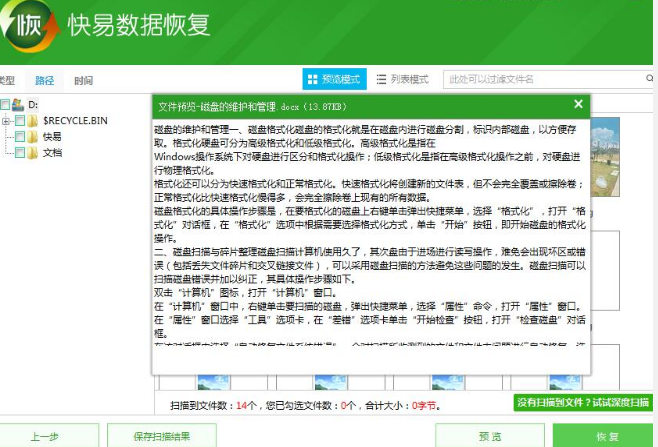Click the 上一步 button
The image size is (658, 447).
point(44,436)
